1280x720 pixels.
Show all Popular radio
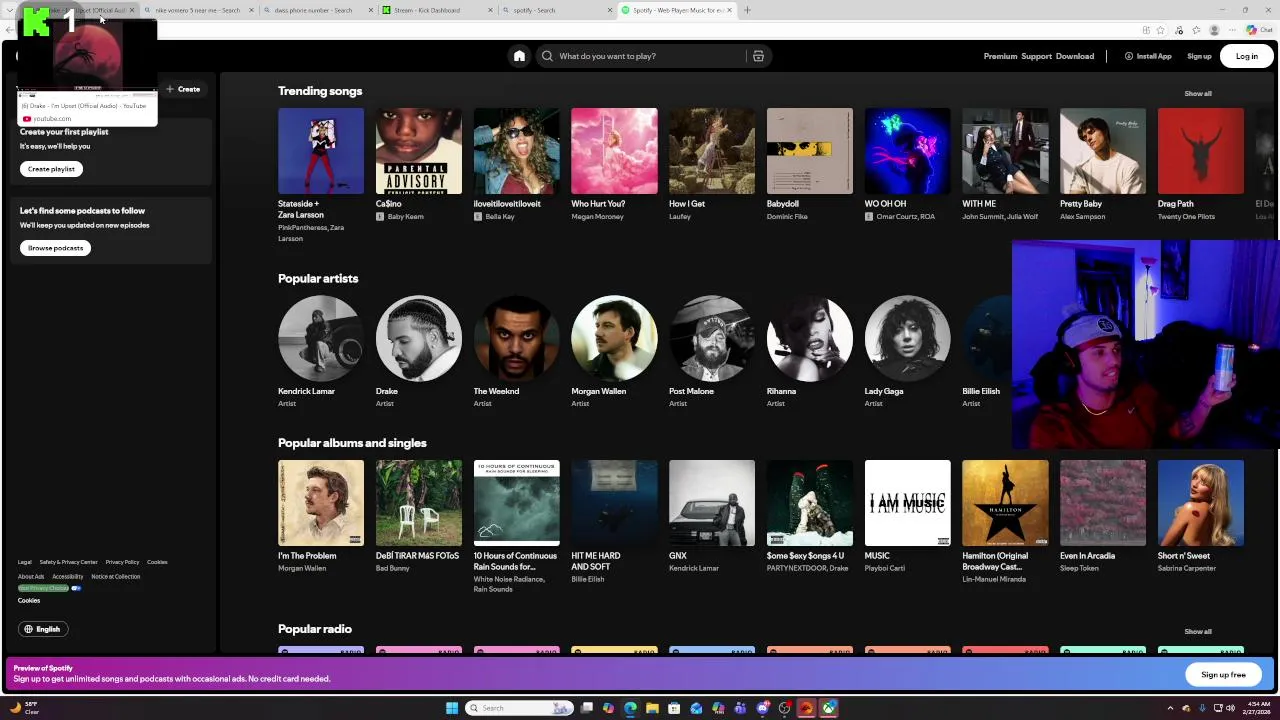1198,631
